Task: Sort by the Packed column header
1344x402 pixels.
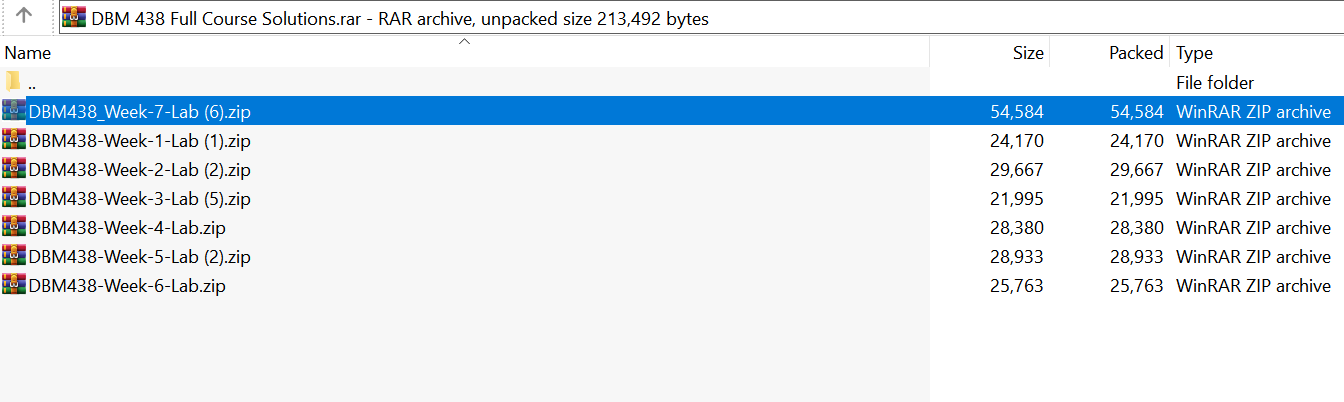Action: 1136,53
